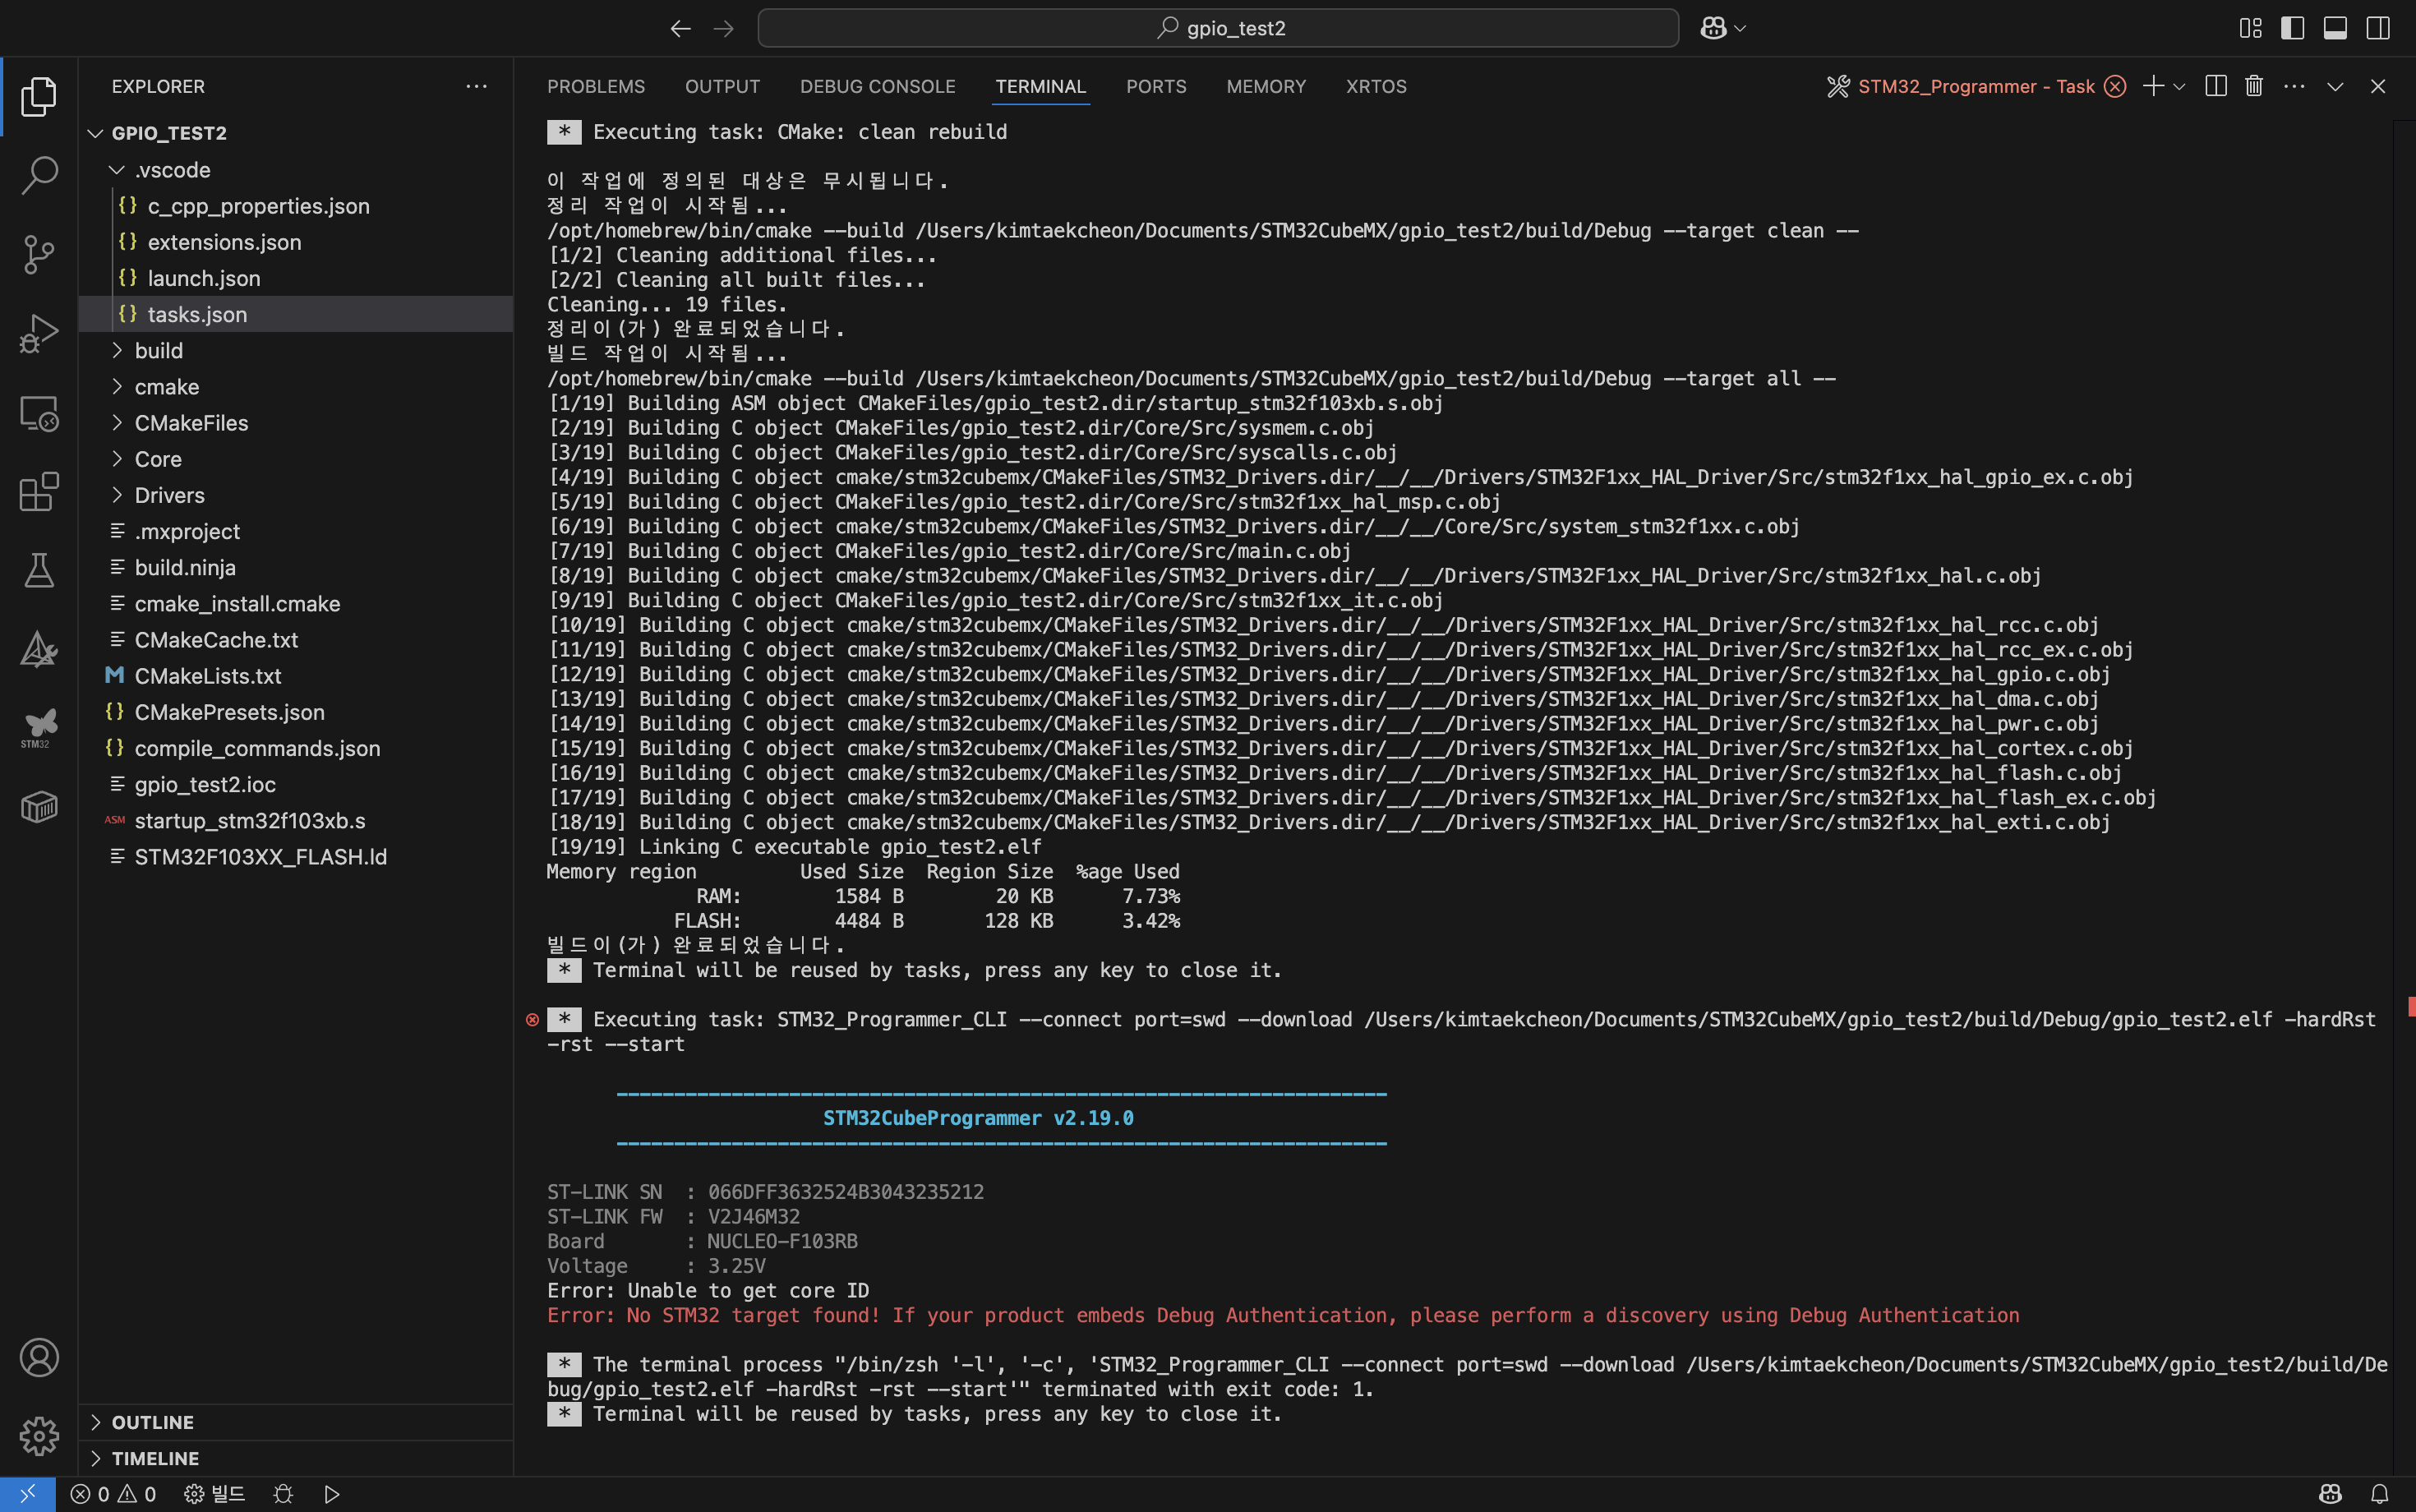The image size is (2416, 1512).
Task: Open Explorer more actions ellipsis
Action: pyautogui.click(x=476, y=86)
